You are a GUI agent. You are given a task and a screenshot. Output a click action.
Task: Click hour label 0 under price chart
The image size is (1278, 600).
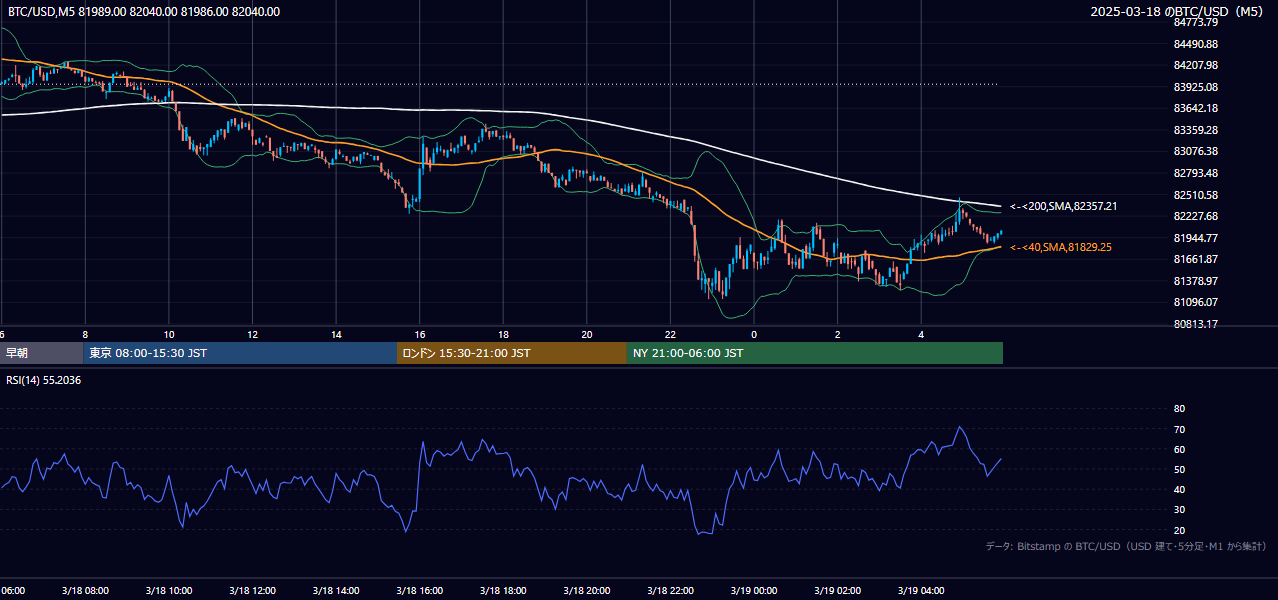click(754, 335)
